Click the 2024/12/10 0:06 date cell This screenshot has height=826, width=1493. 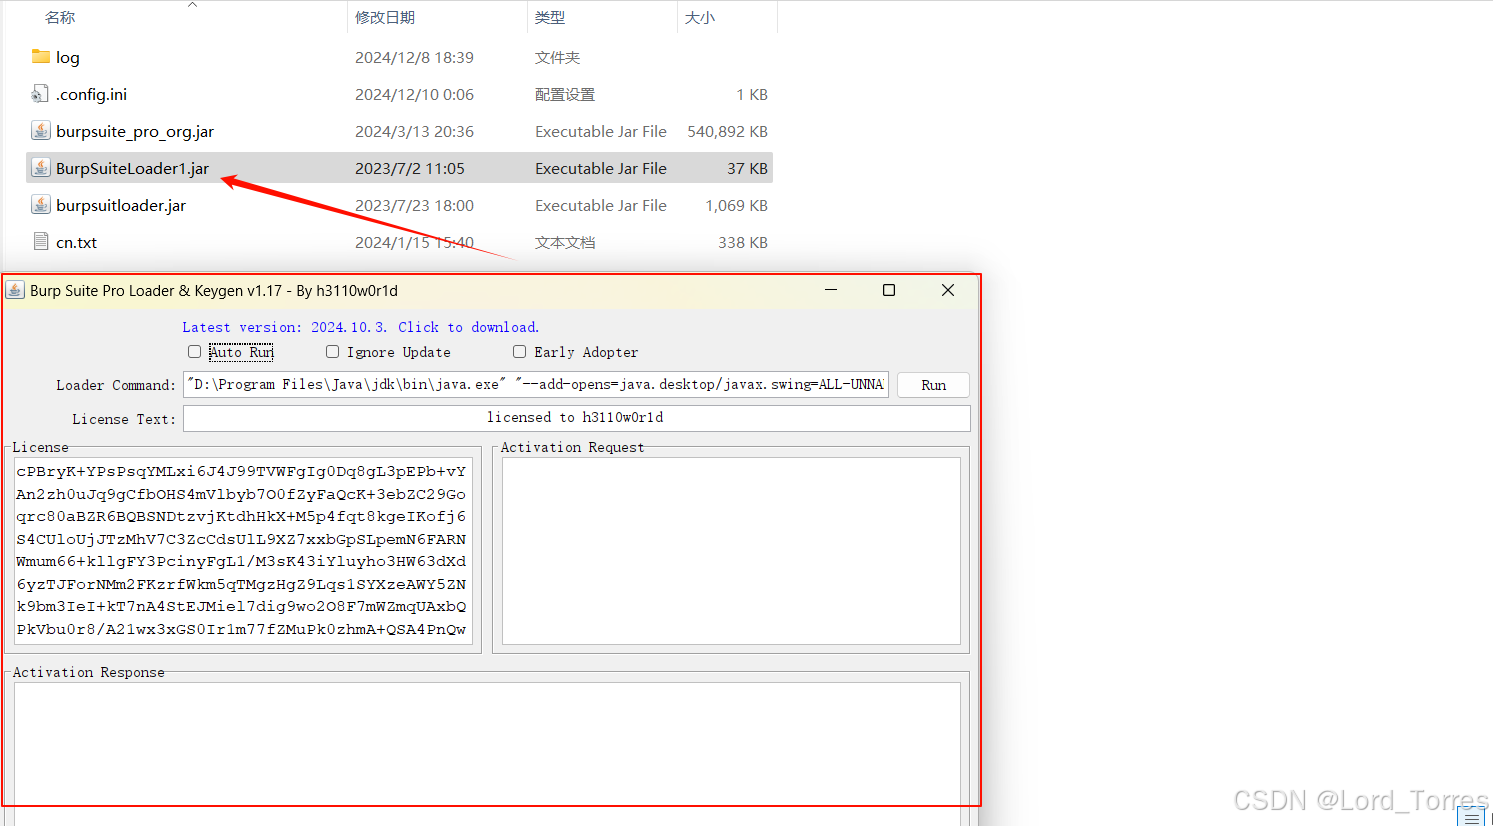coord(414,94)
